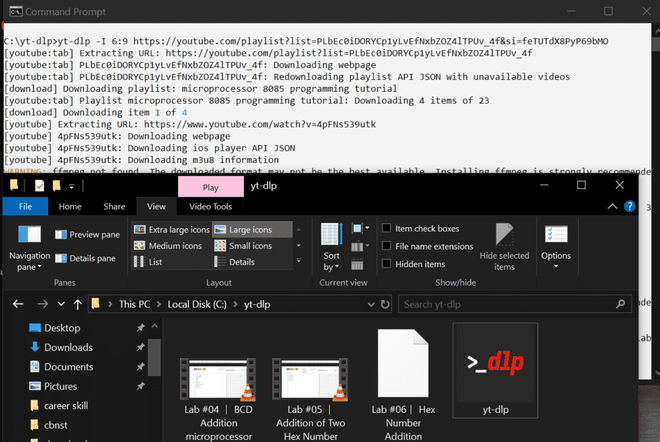Open recent locations dropdown

[61, 304]
